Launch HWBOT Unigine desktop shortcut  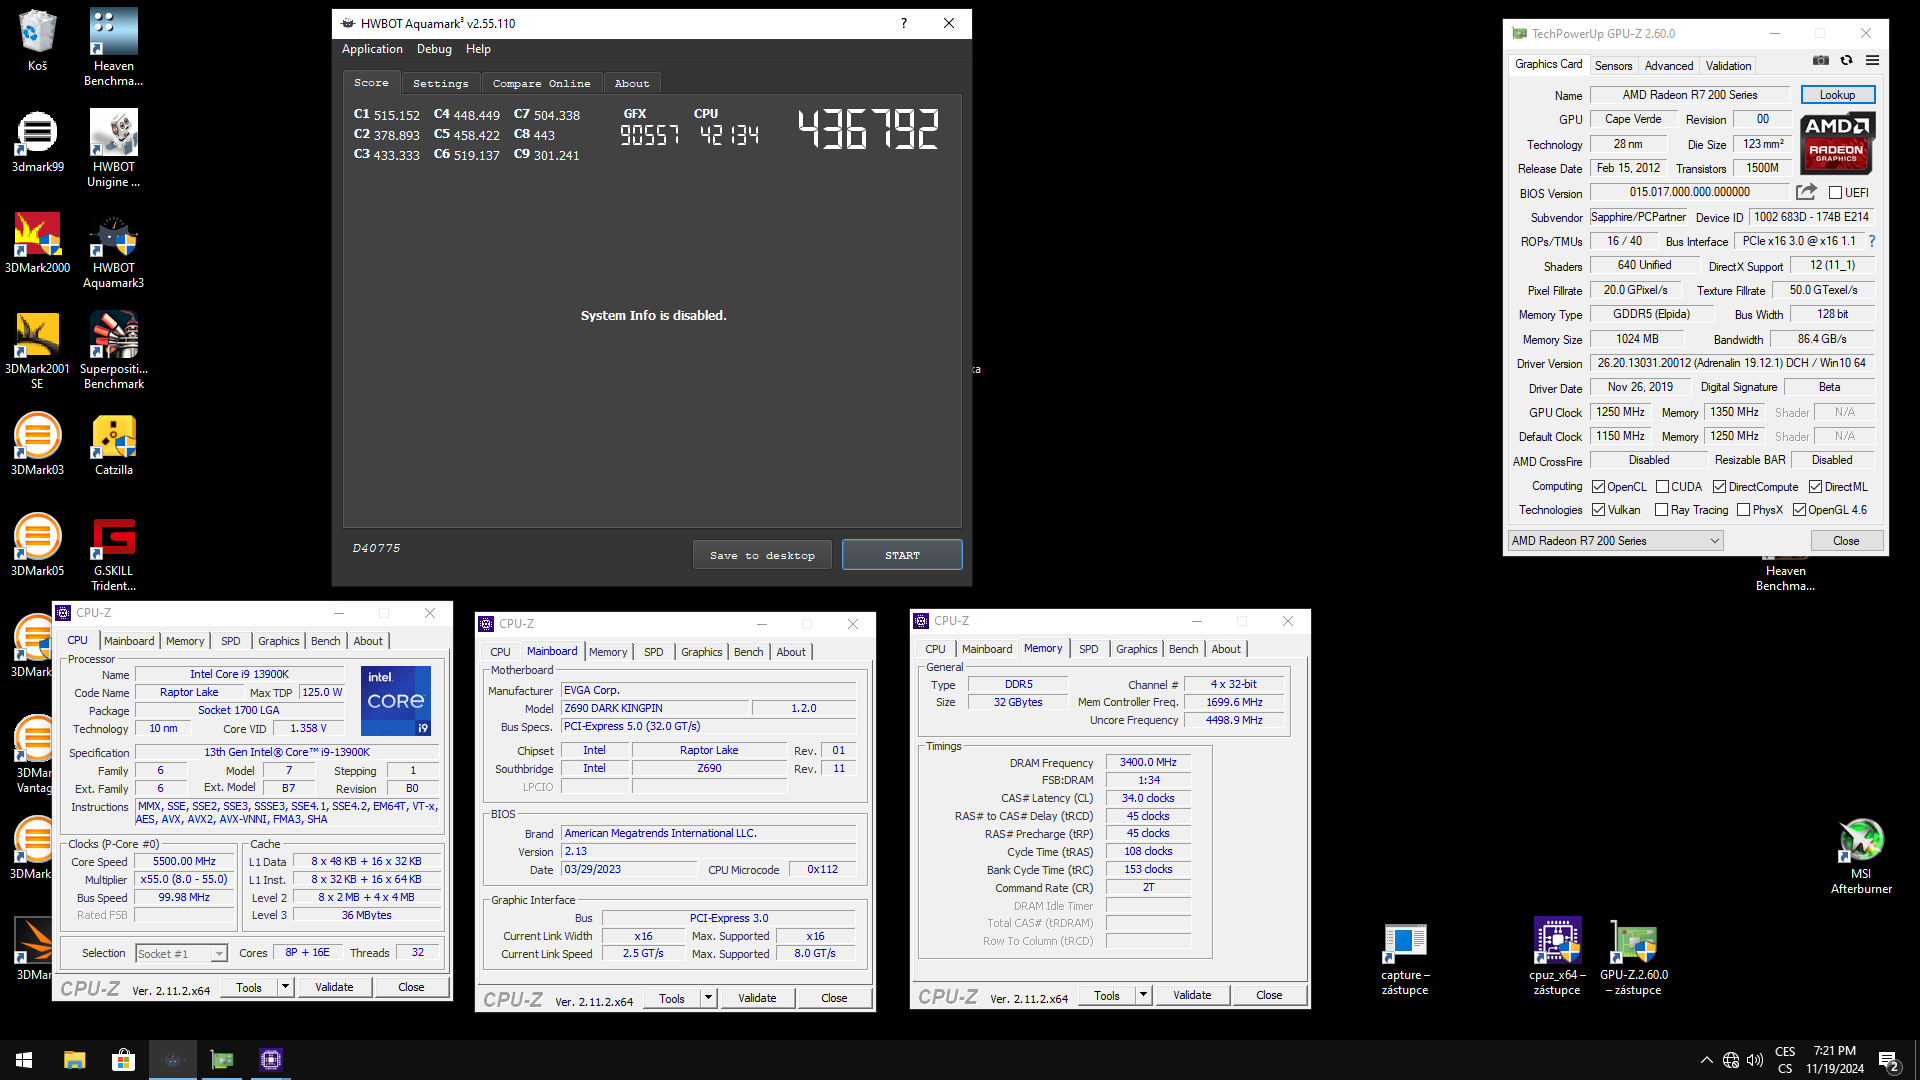(x=113, y=148)
